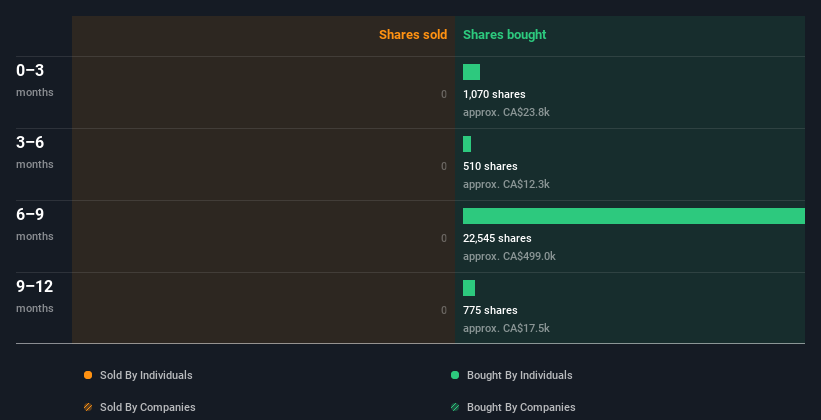Click the green bar for 0–3 months
The height and width of the screenshot is (420, 821).
tap(471, 72)
